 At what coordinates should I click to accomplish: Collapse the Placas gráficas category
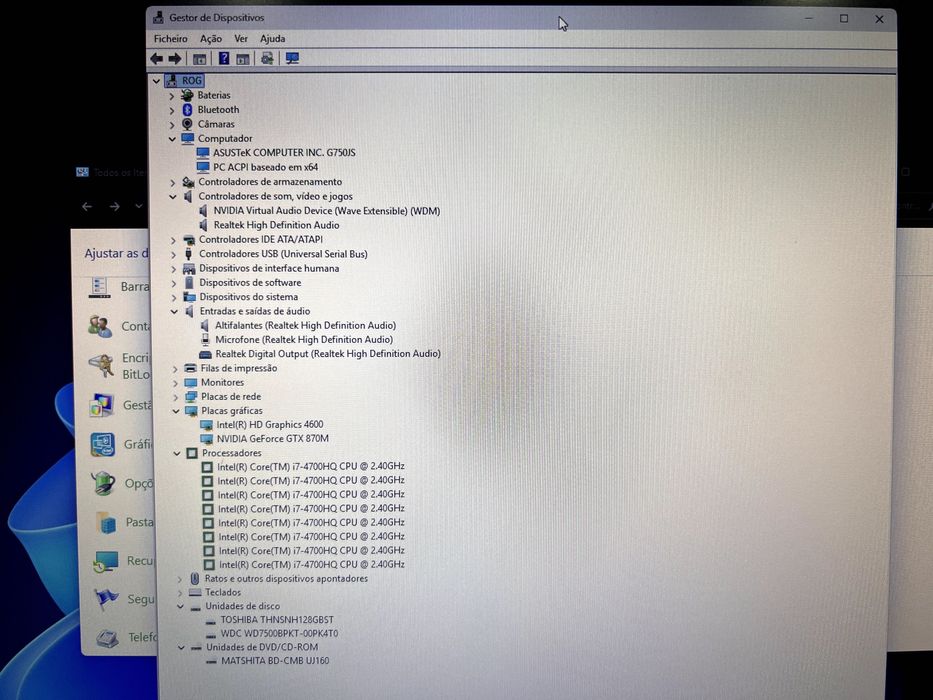[176, 411]
